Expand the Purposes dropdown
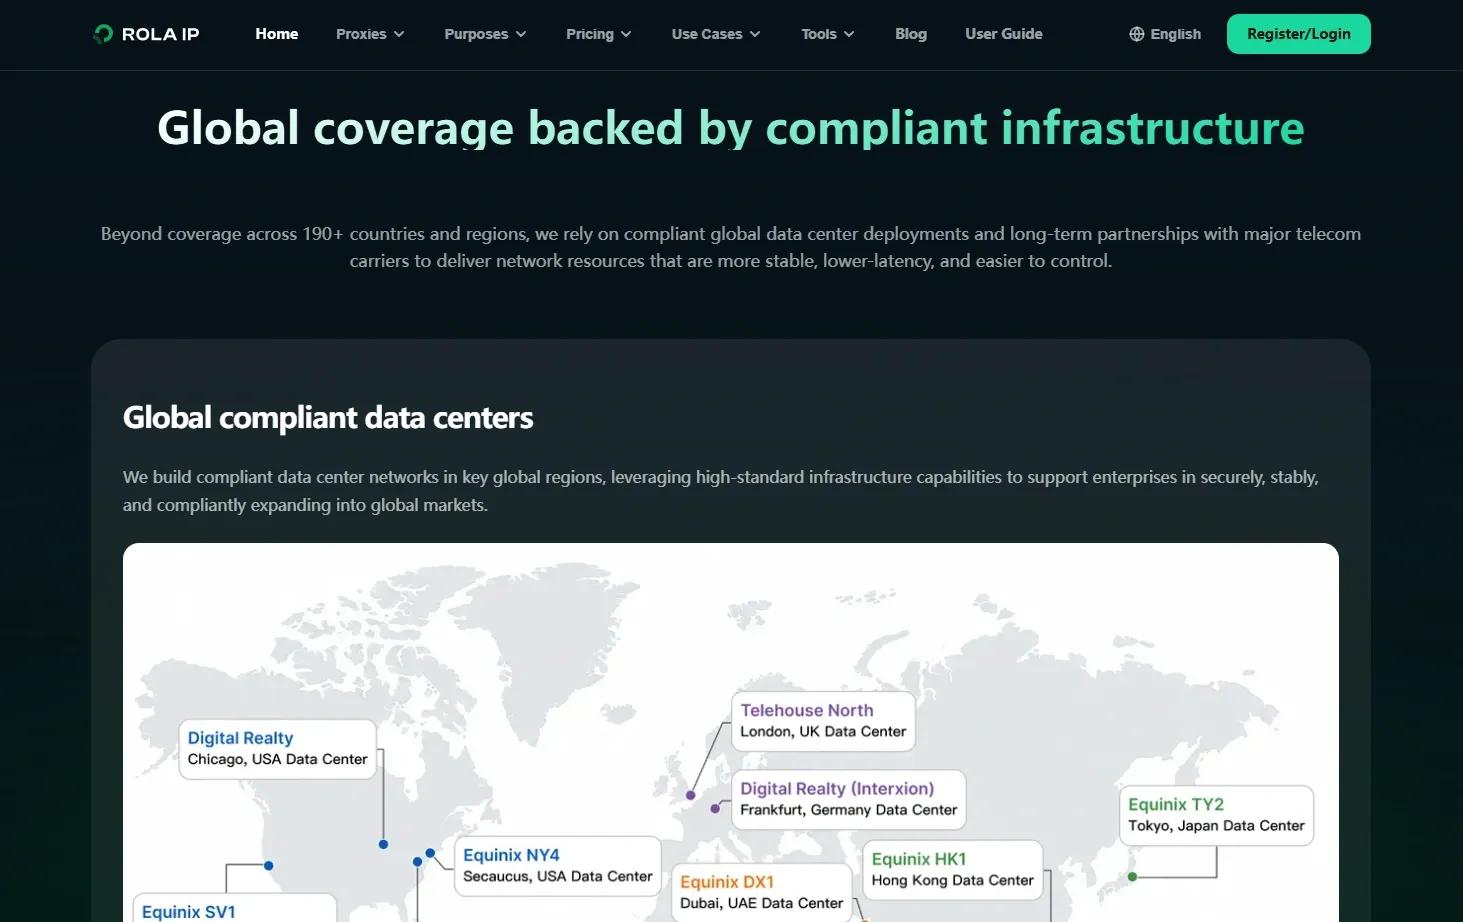Viewport: 1463px width, 922px height. [x=485, y=34]
